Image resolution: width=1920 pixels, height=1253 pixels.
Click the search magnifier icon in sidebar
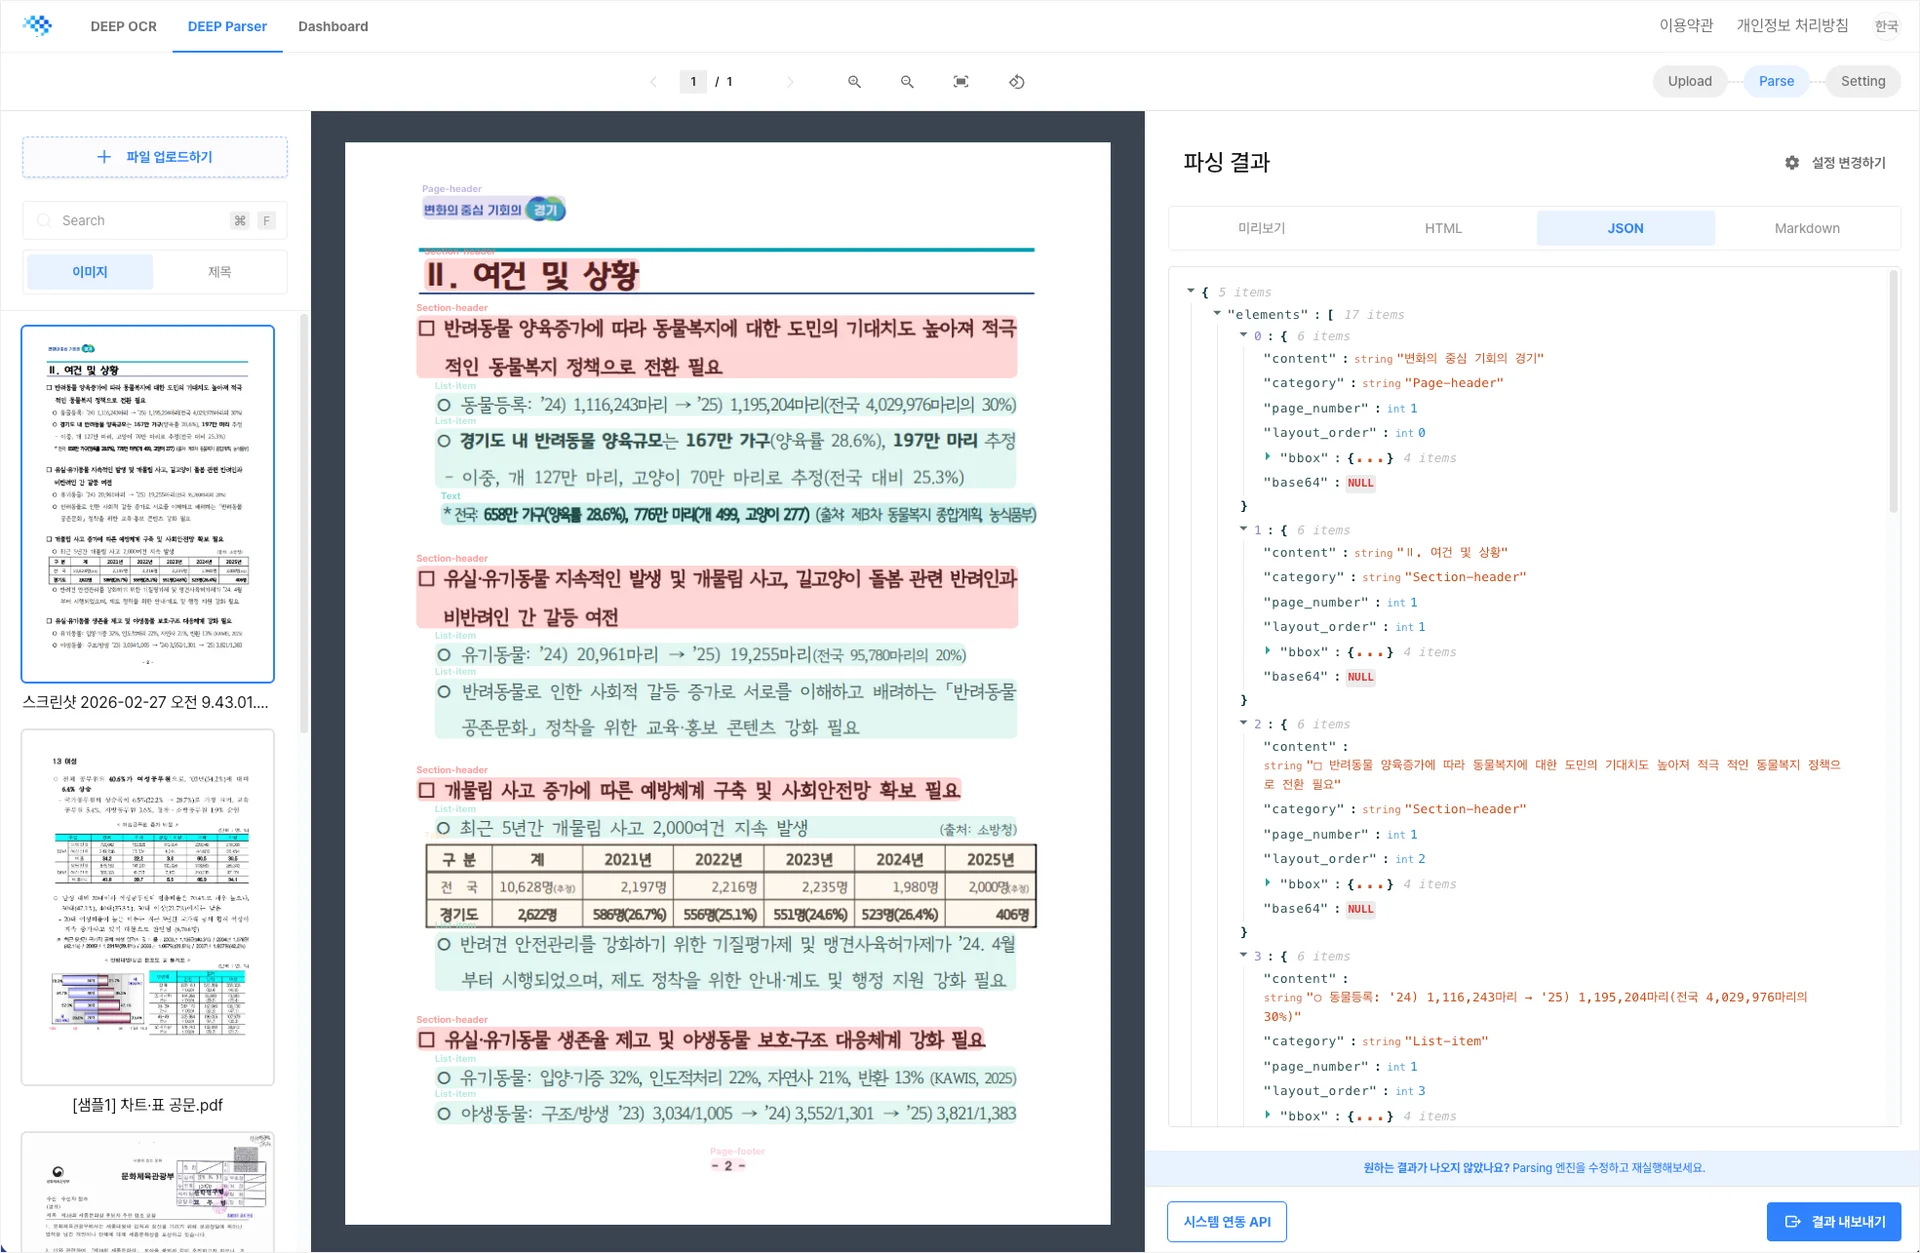[44, 220]
